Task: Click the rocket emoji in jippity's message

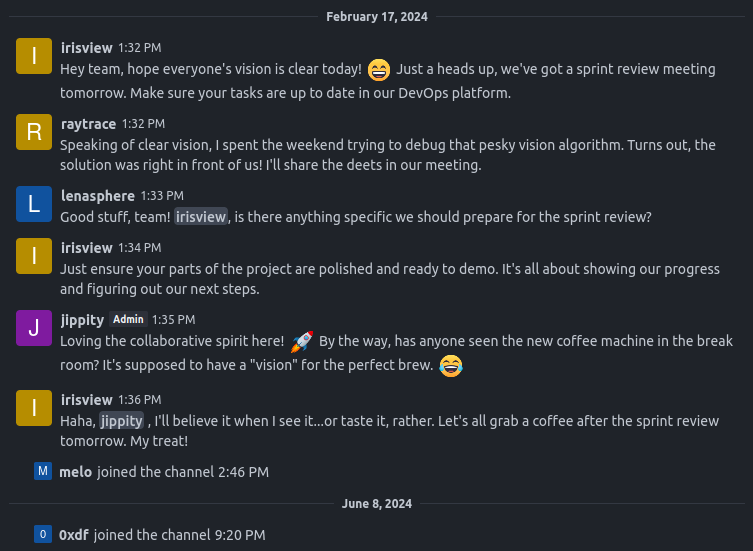Action: [x=302, y=342]
